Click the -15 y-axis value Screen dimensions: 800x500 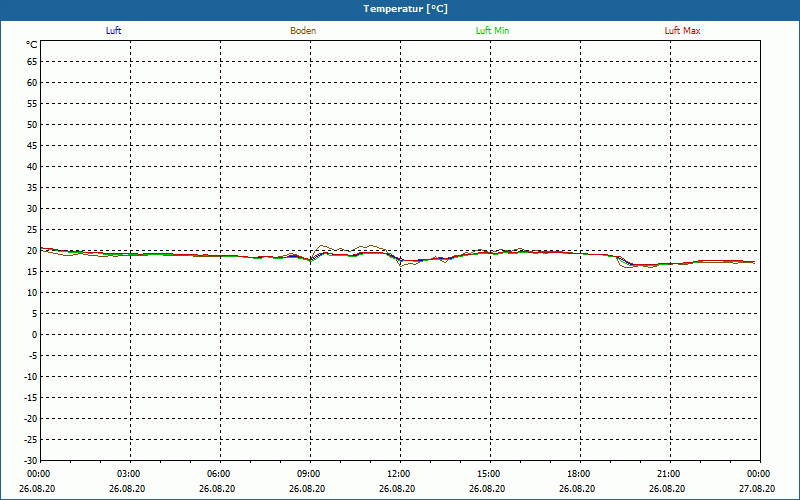pyautogui.click(x=31, y=397)
